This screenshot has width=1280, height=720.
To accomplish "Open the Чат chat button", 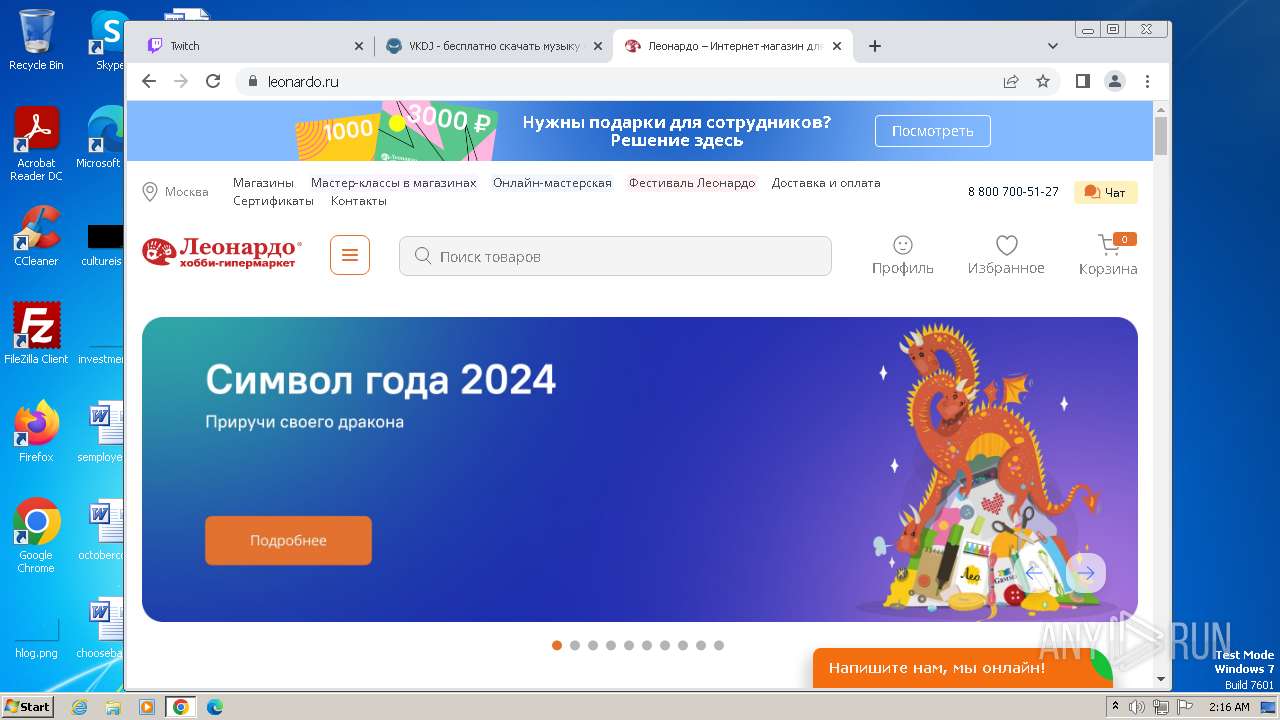I will 1105,192.
